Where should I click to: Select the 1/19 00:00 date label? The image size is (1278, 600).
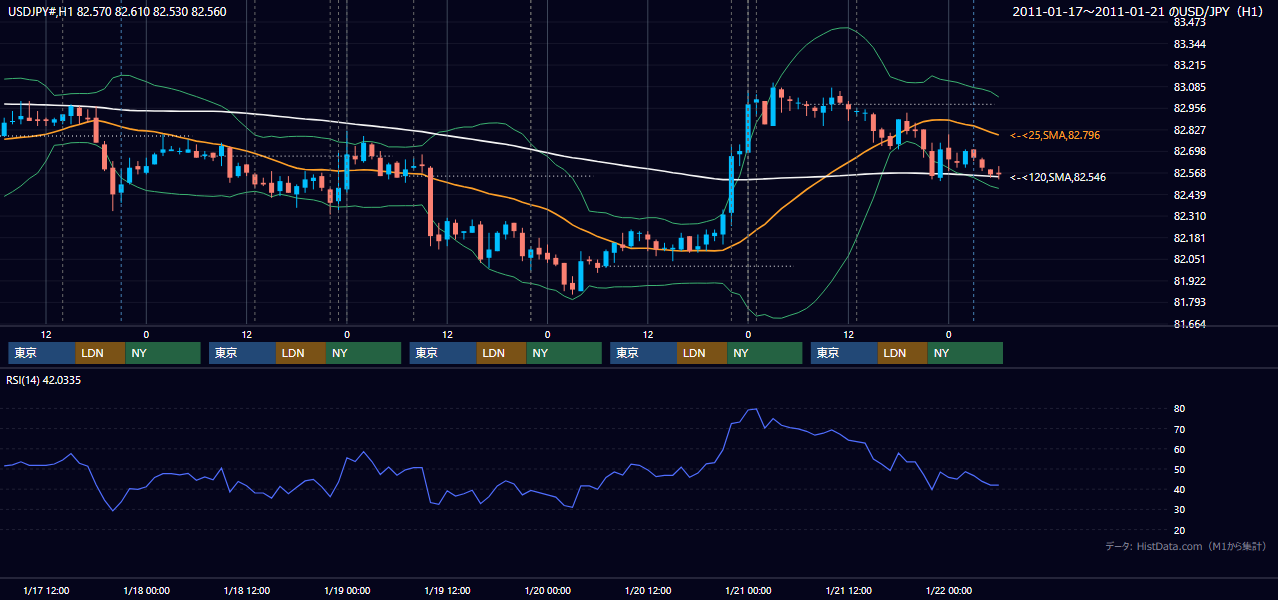pos(347,591)
